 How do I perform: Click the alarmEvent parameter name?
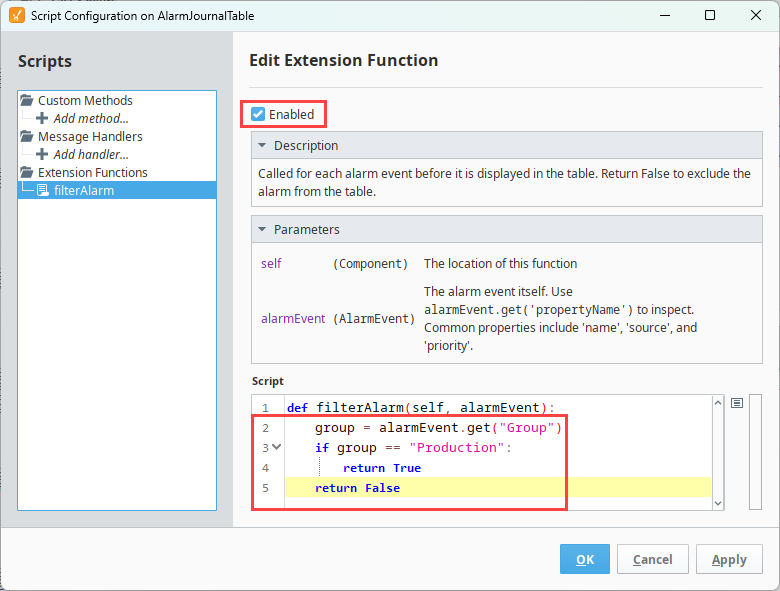click(293, 318)
